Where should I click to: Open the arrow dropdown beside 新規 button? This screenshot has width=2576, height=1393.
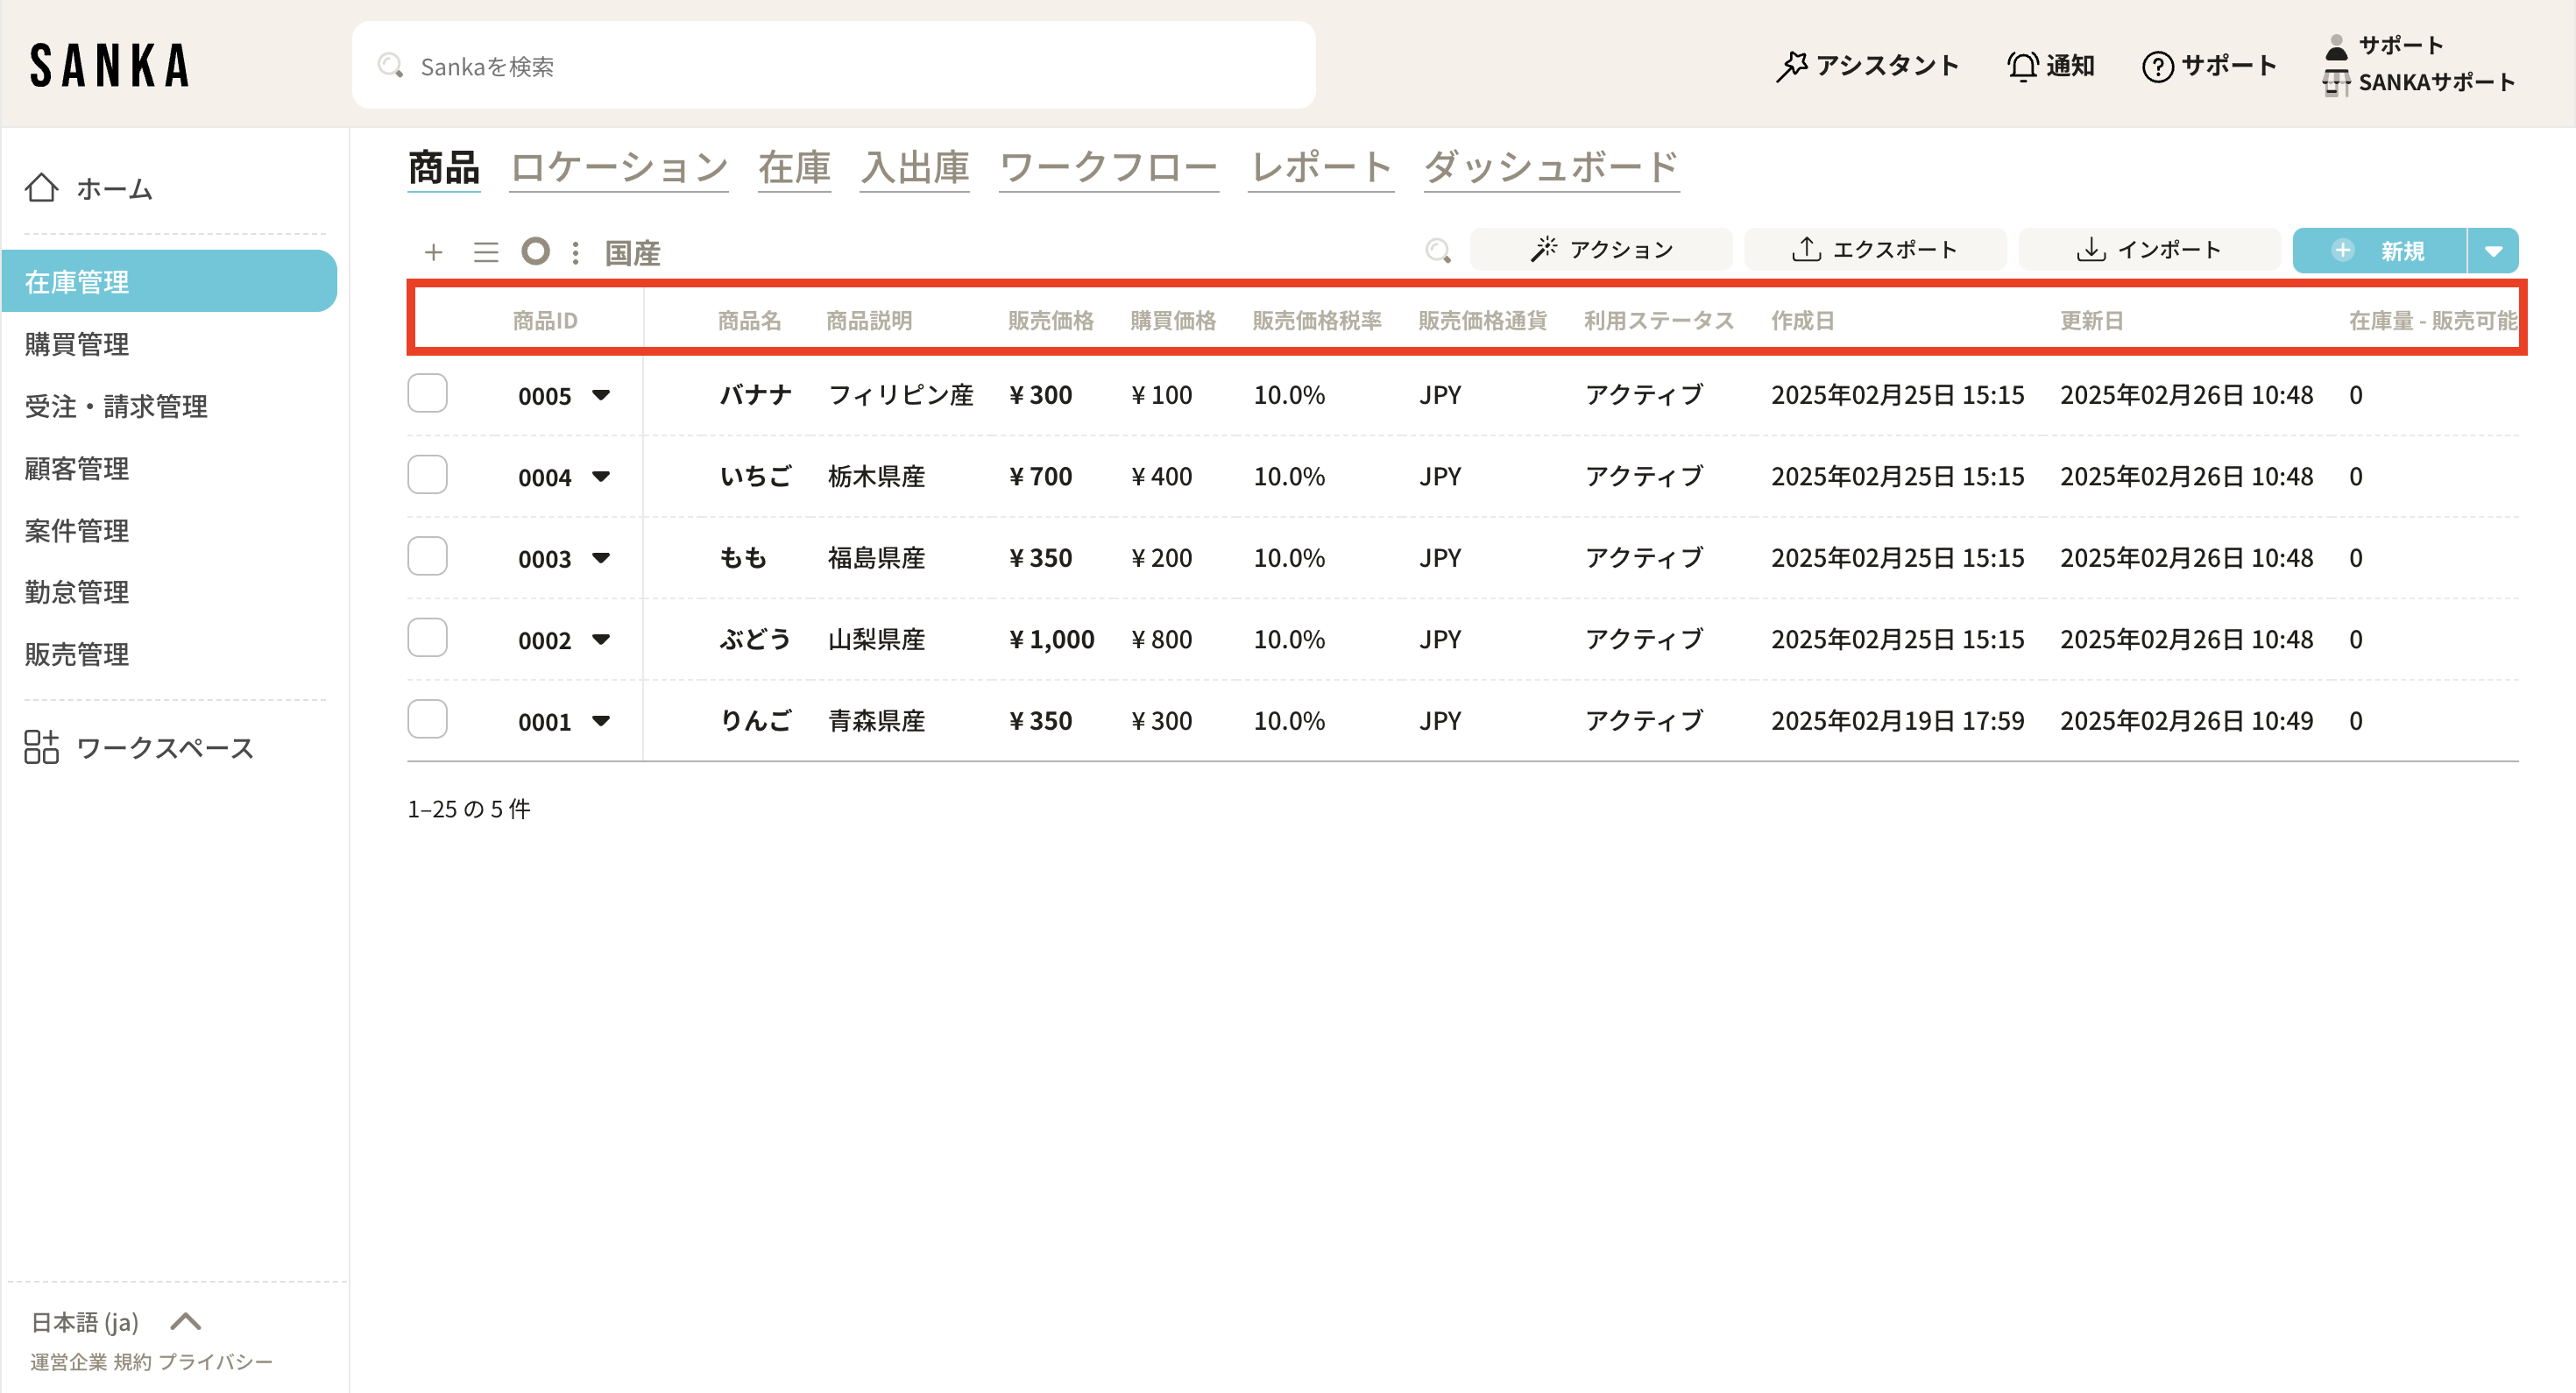2493,251
